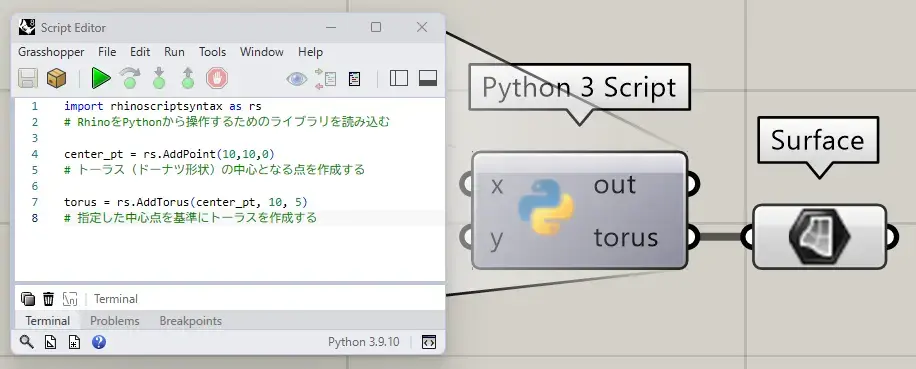916x369 pixels.
Task: Click line 1 import rhinoscriptsyntax code
Action: click(x=162, y=106)
